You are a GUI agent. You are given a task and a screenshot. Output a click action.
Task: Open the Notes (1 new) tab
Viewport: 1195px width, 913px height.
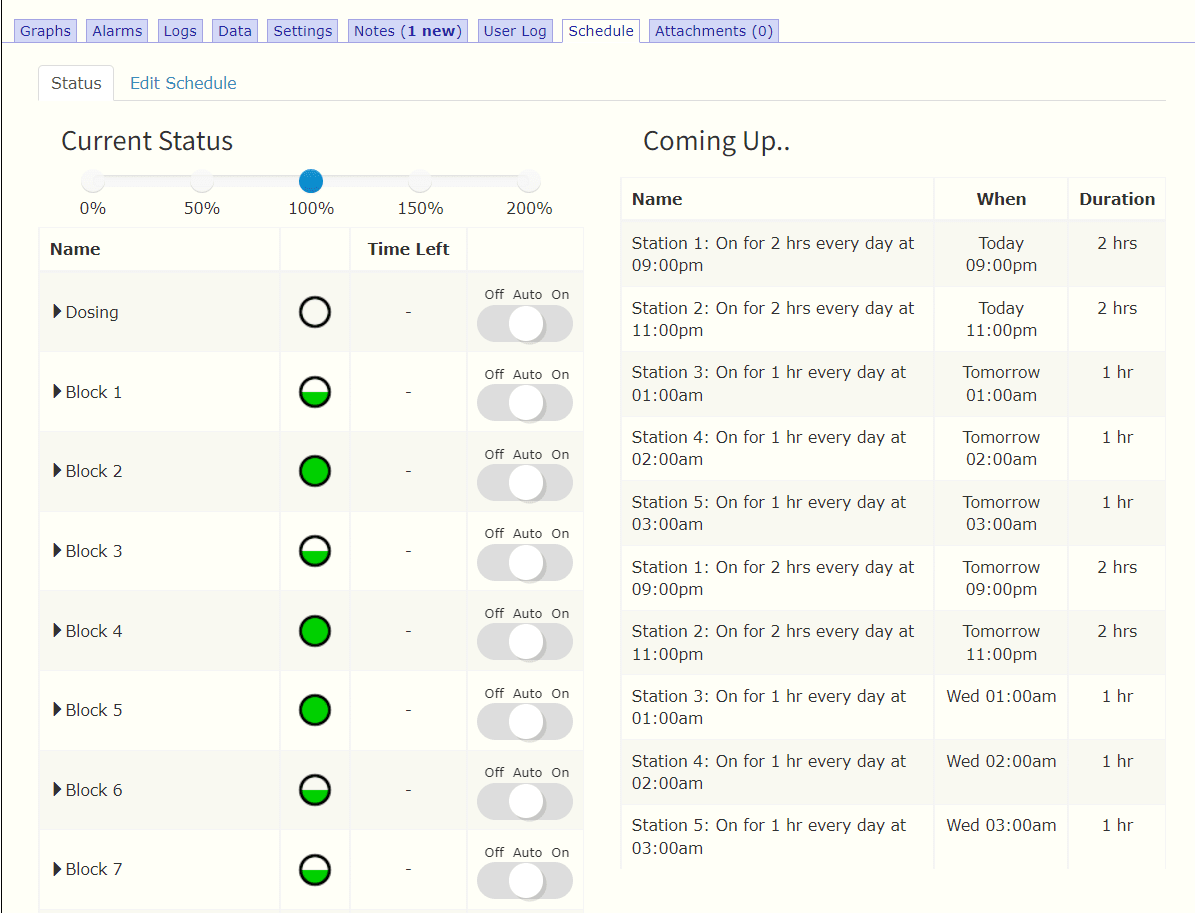pos(408,31)
